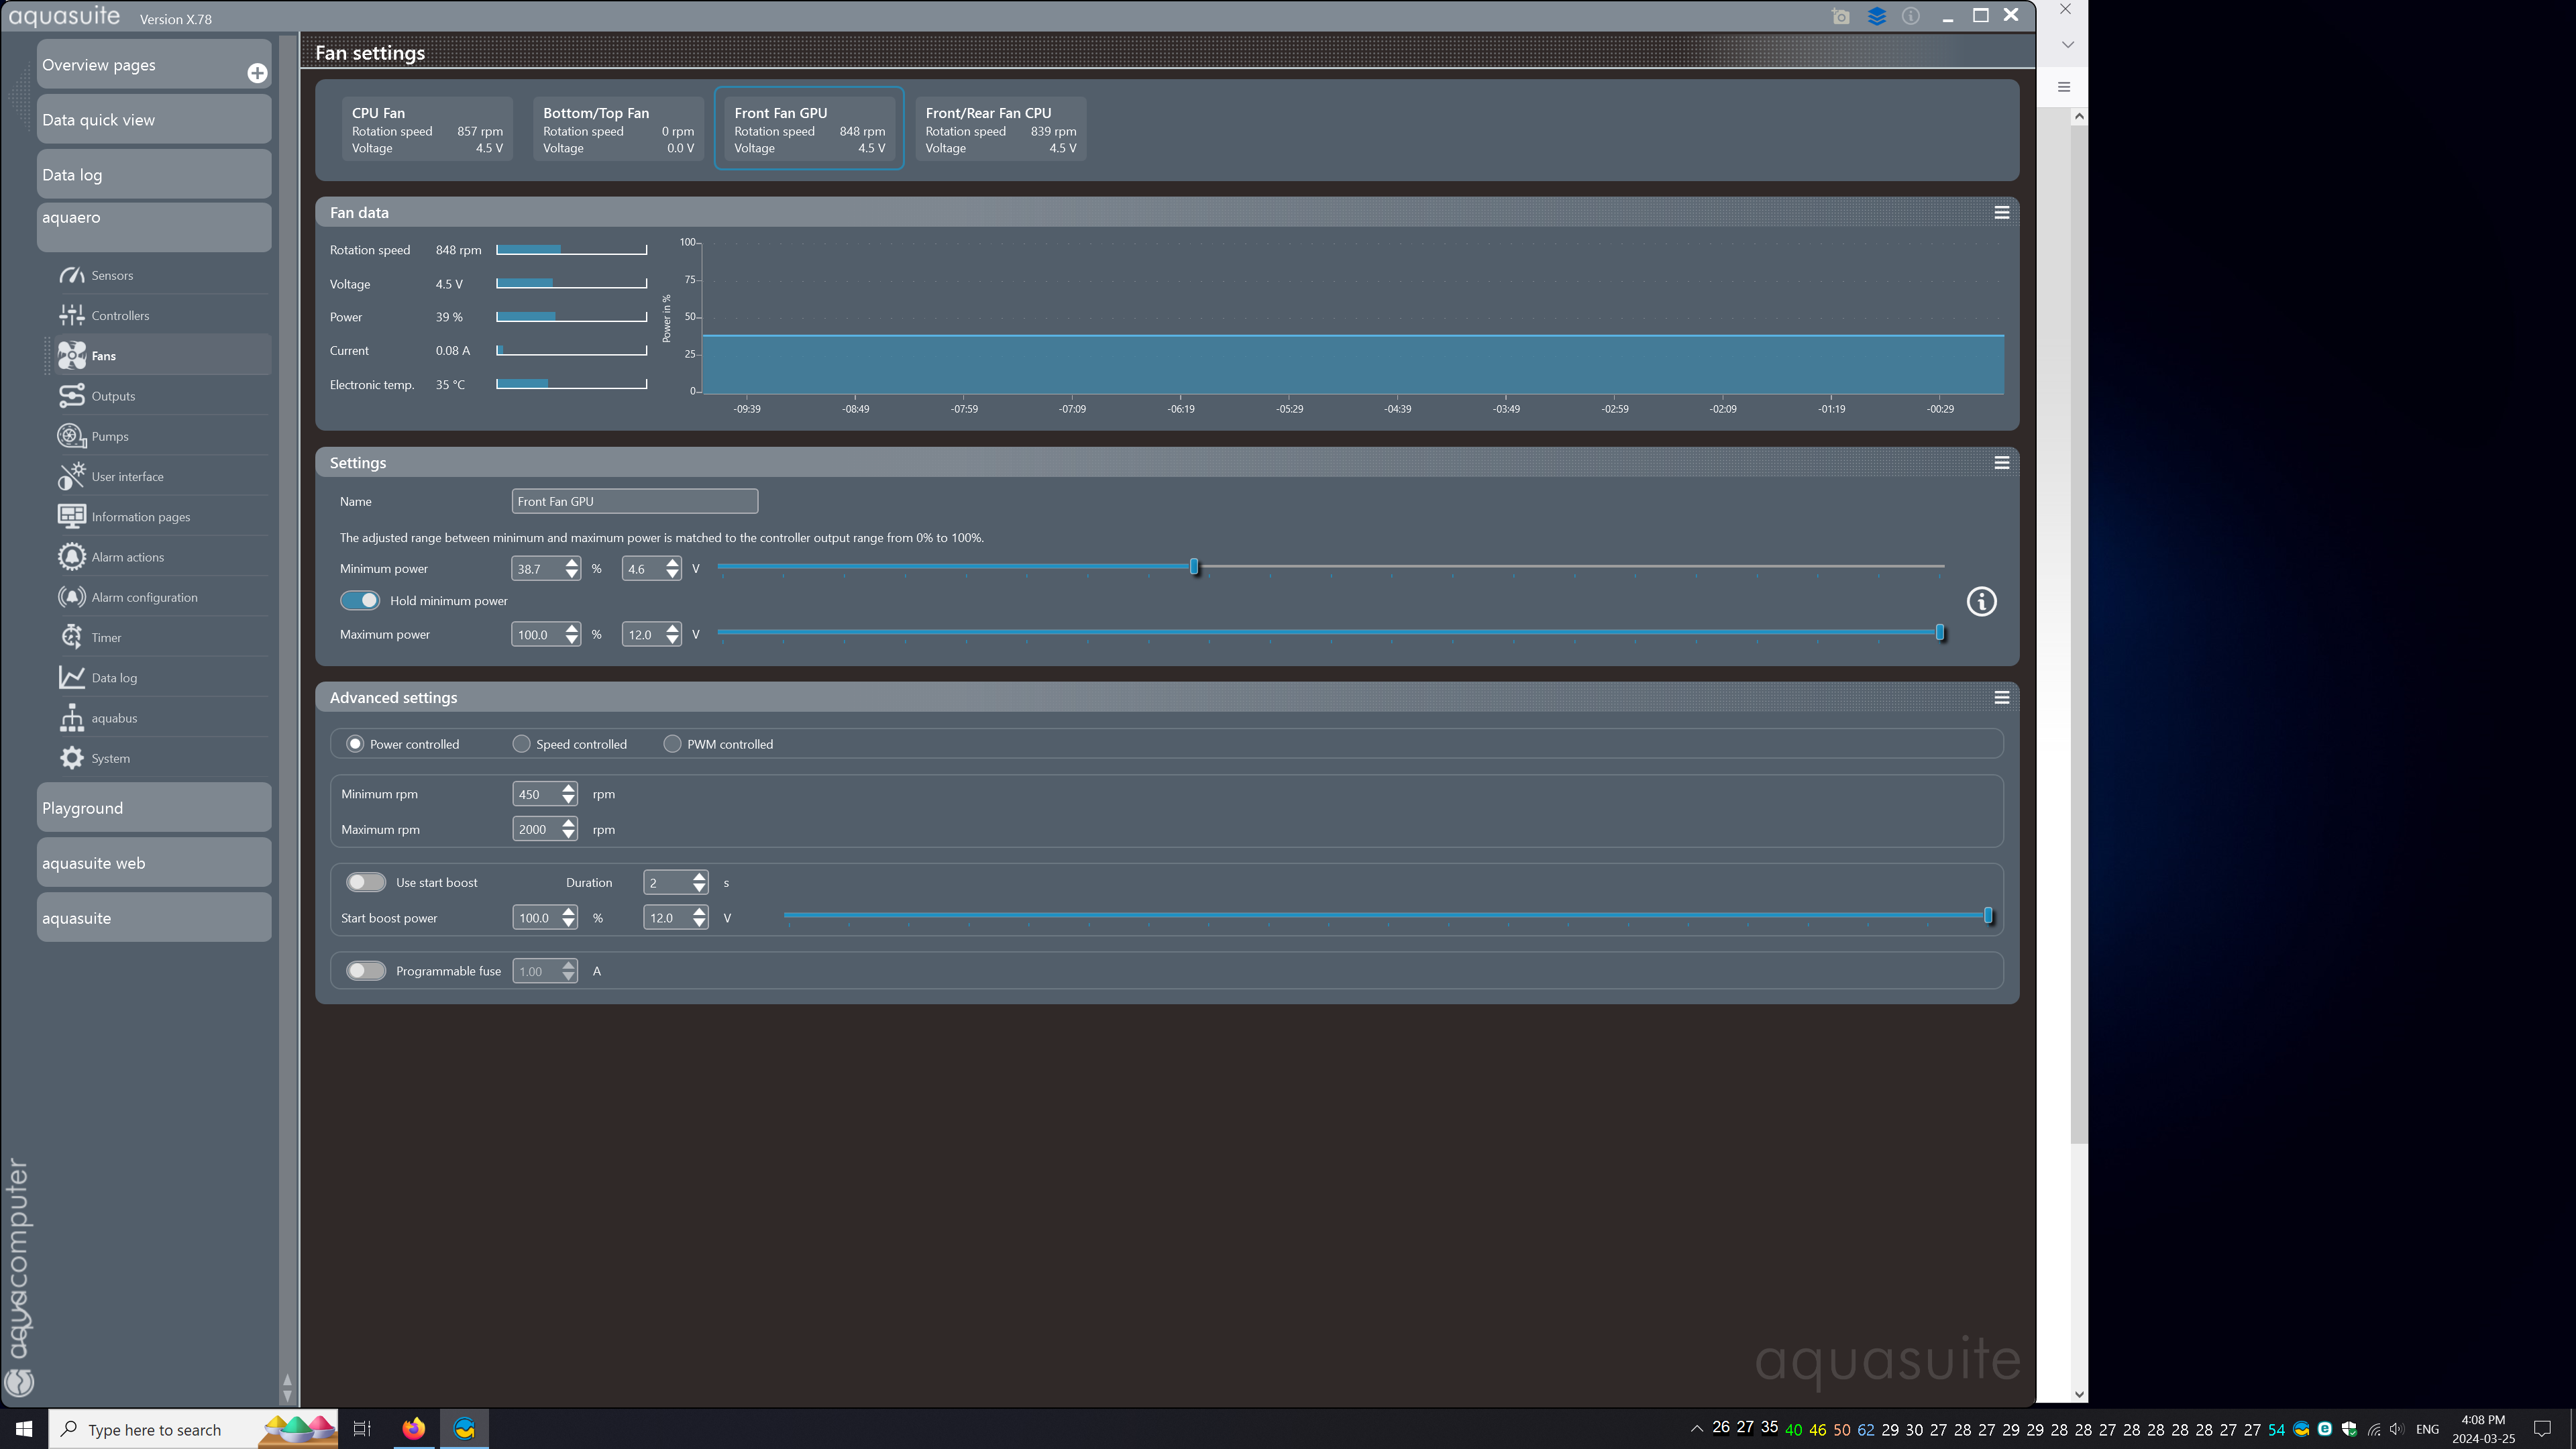Select the Speed controlled radio button
The height and width of the screenshot is (1449, 2576).
pyautogui.click(x=521, y=744)
